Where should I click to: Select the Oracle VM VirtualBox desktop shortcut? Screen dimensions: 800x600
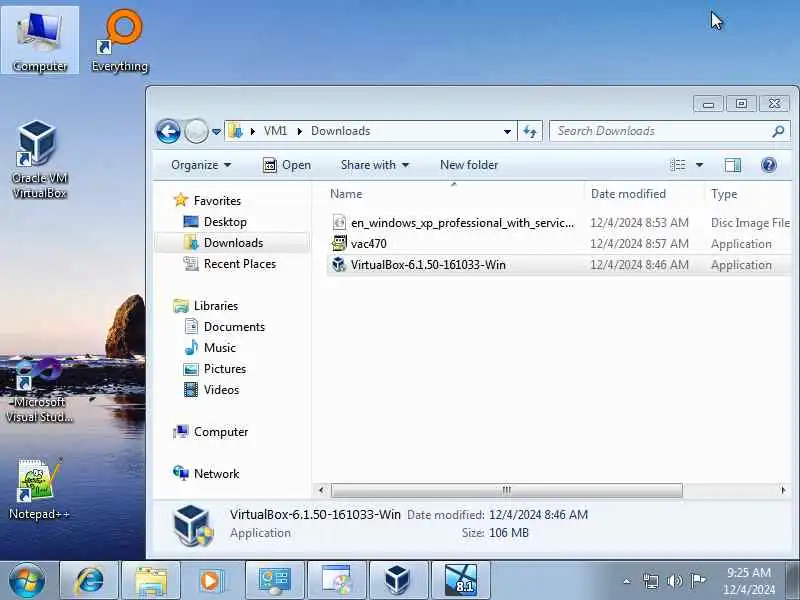(39, 160)
